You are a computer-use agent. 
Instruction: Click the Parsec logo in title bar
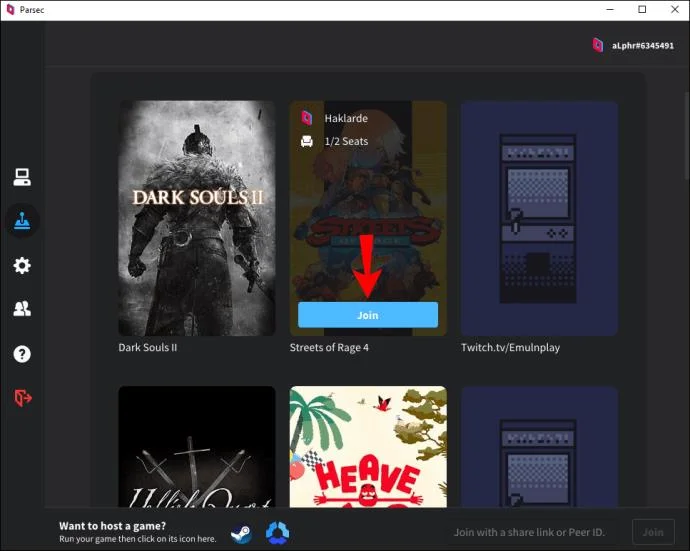10,10
